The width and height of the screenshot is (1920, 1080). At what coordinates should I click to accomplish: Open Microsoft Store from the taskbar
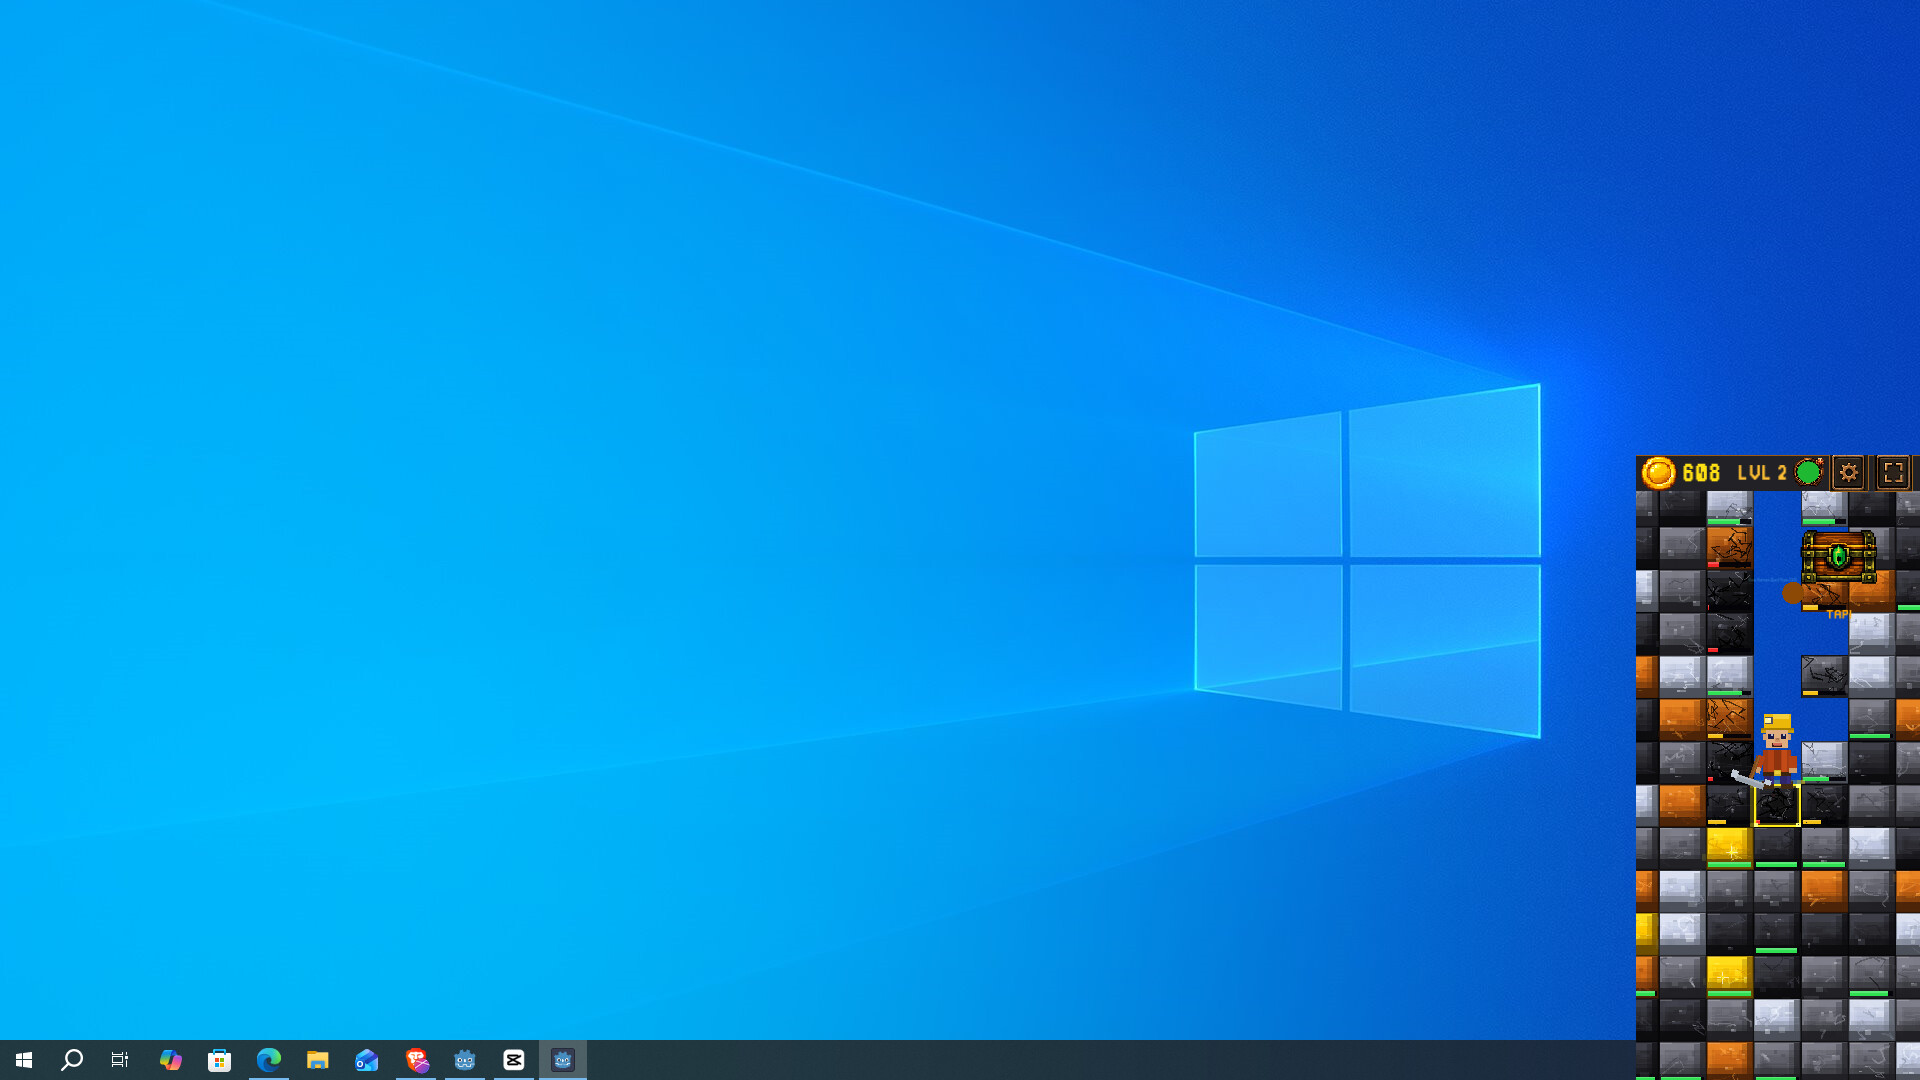pos(220,1060)
